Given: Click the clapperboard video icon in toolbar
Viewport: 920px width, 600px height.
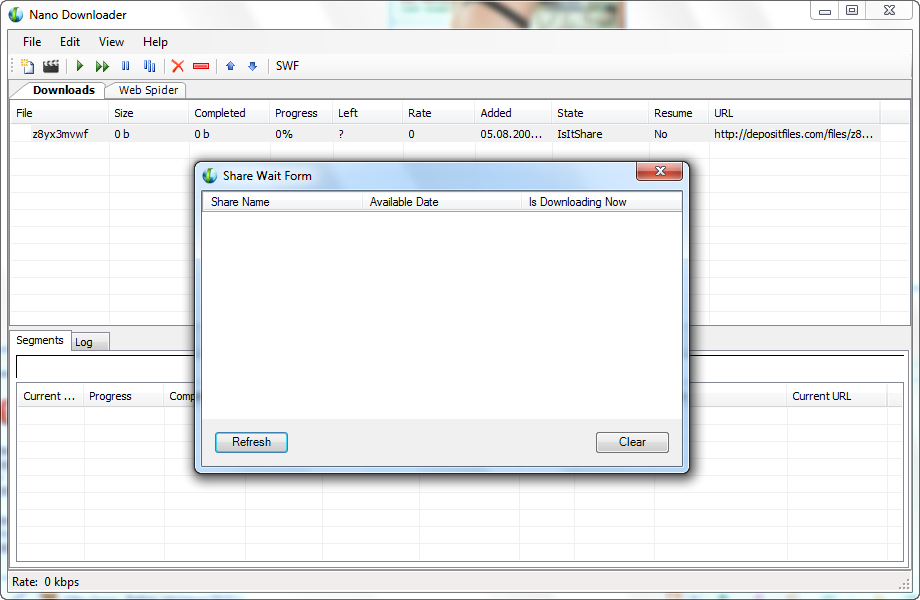Looking at the screenshot, I should 51,66.
